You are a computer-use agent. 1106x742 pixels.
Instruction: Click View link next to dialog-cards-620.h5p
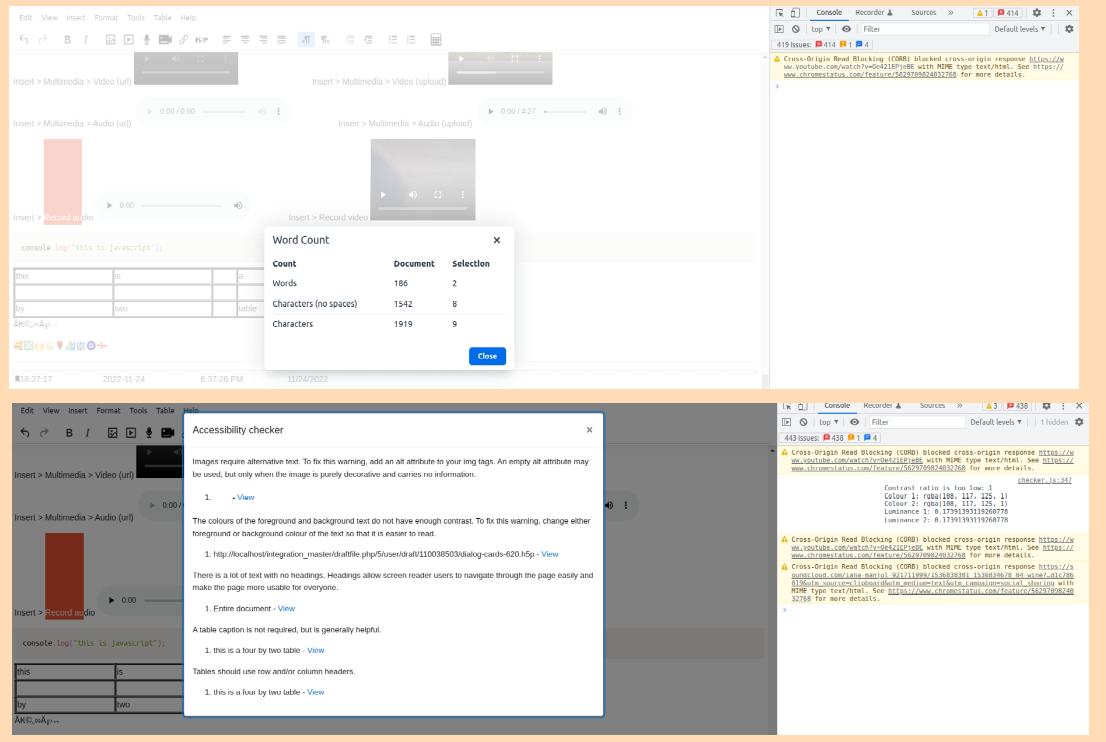549,554
